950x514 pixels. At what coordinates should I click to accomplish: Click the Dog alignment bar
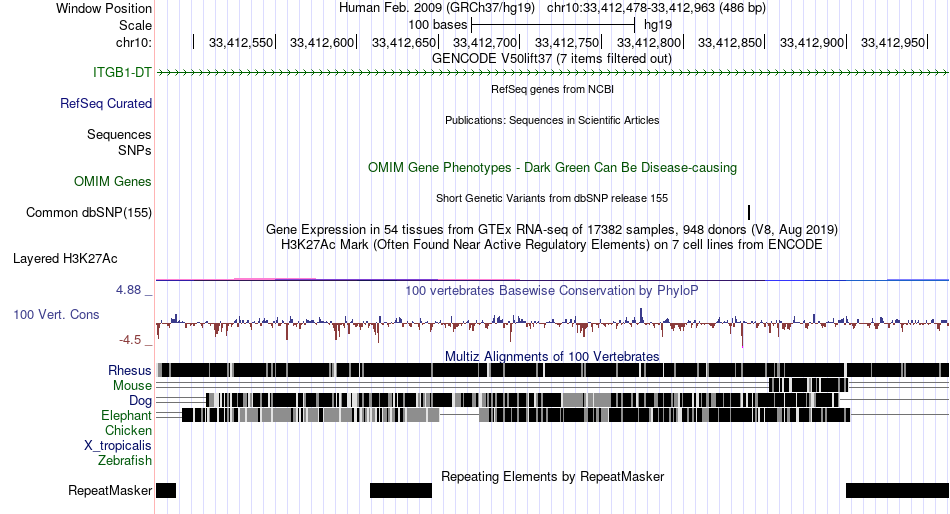coord(522,400)
